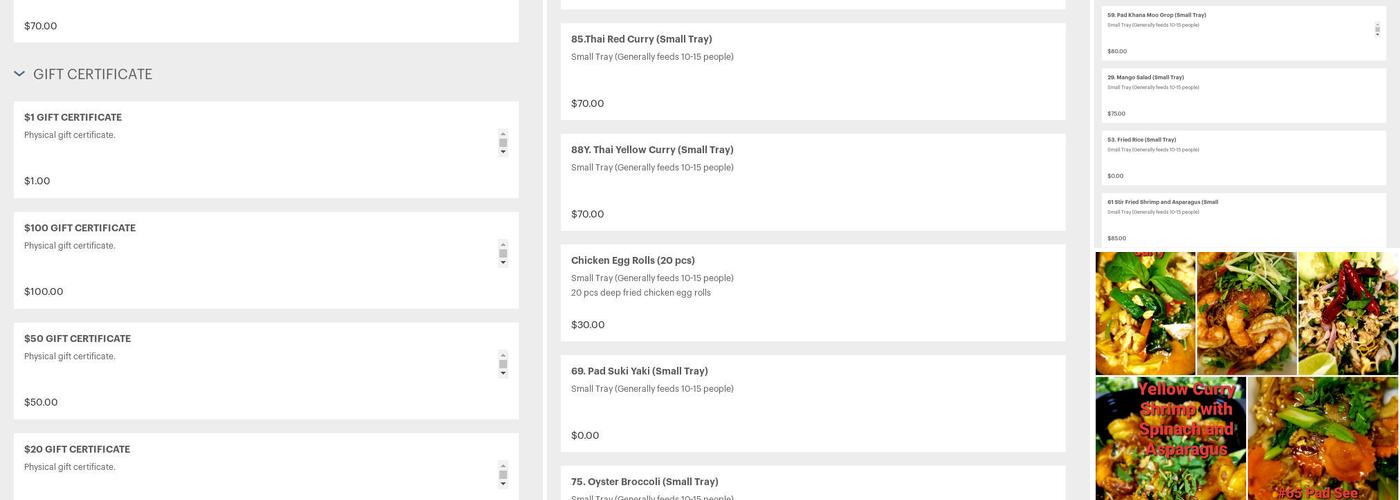This screenshot has width=1400, height=500.
Task: Collapse the GIFT CERTIFICATE section chevron
Action: click(19, 74)
